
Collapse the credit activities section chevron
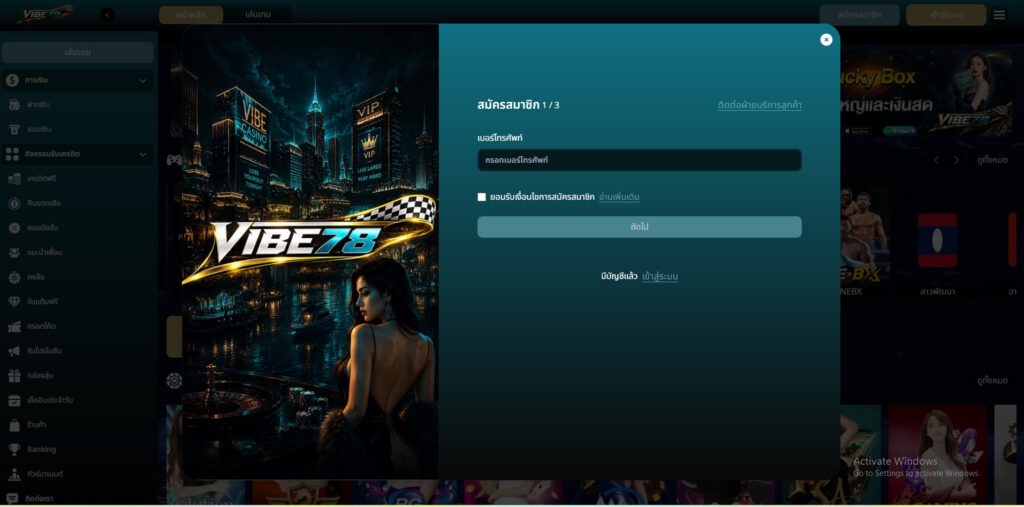click(x=143, y=155)
